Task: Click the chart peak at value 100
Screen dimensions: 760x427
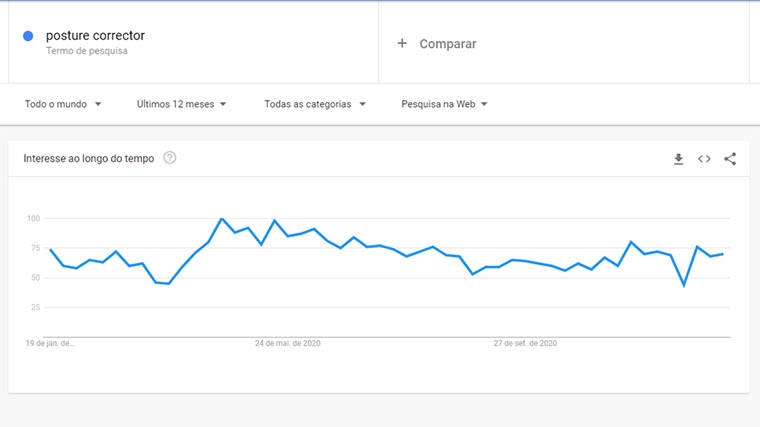Action: [222, 219]
